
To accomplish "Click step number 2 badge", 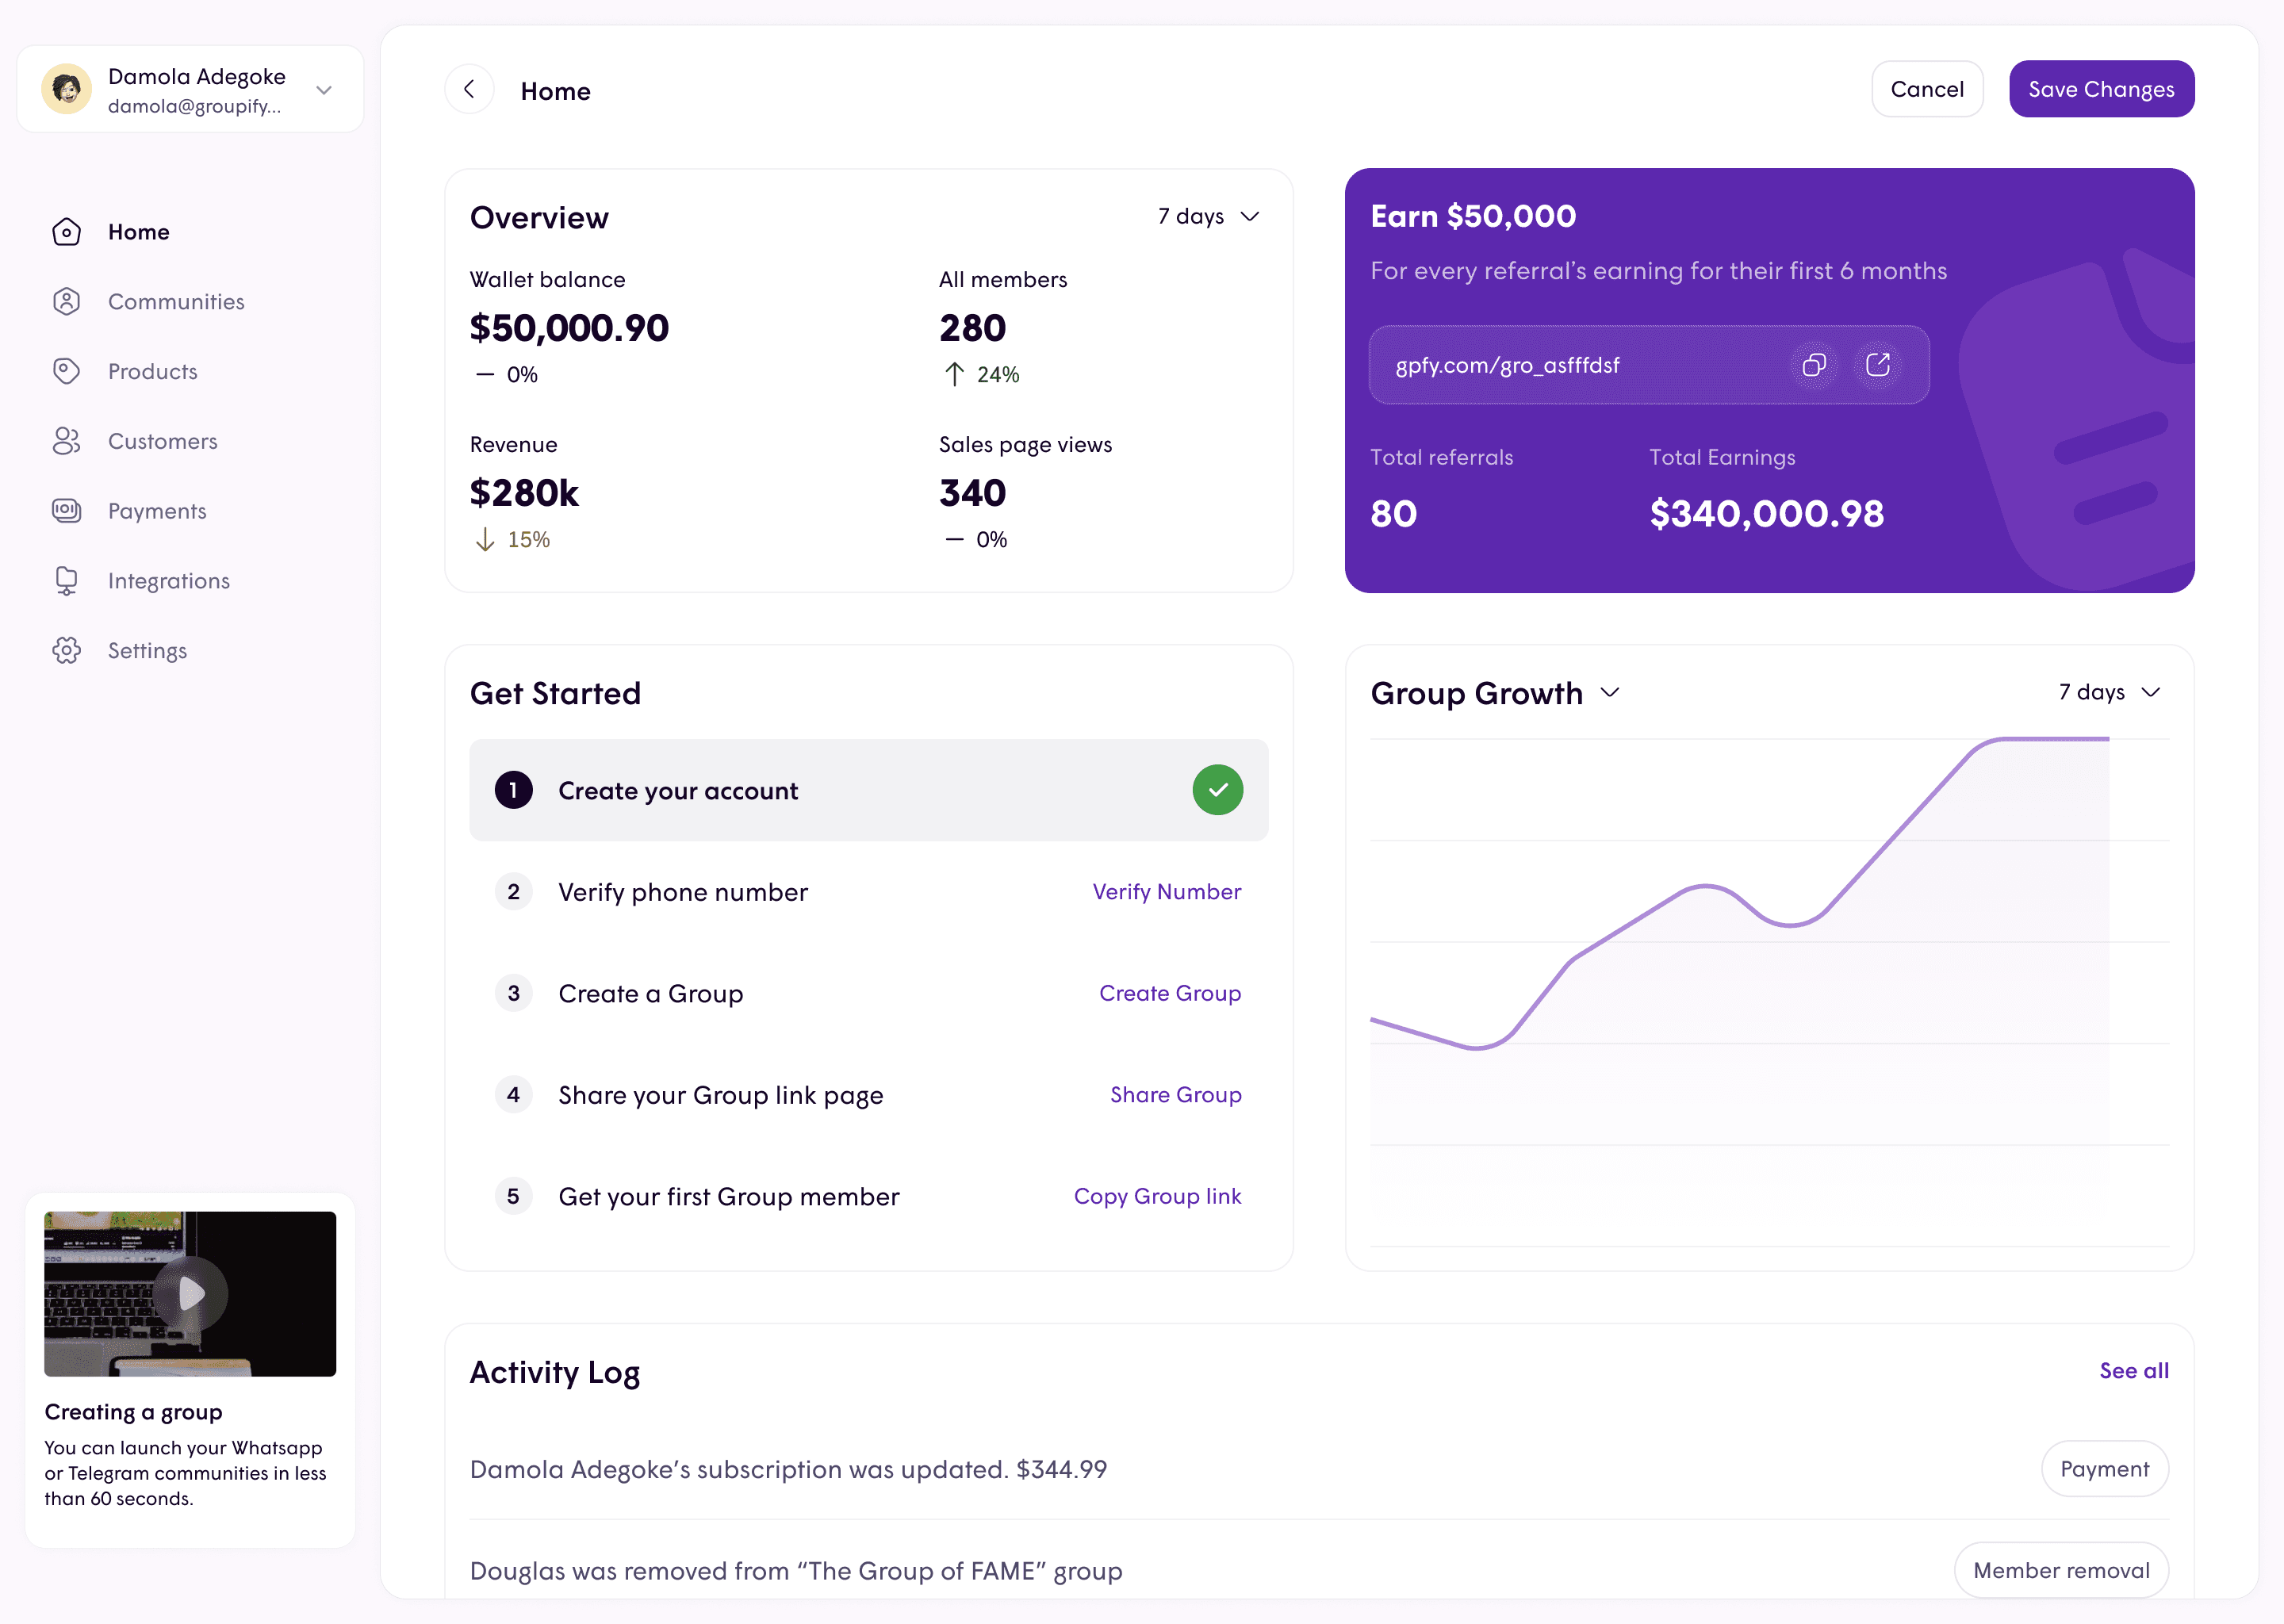I will tap(513, 892).
